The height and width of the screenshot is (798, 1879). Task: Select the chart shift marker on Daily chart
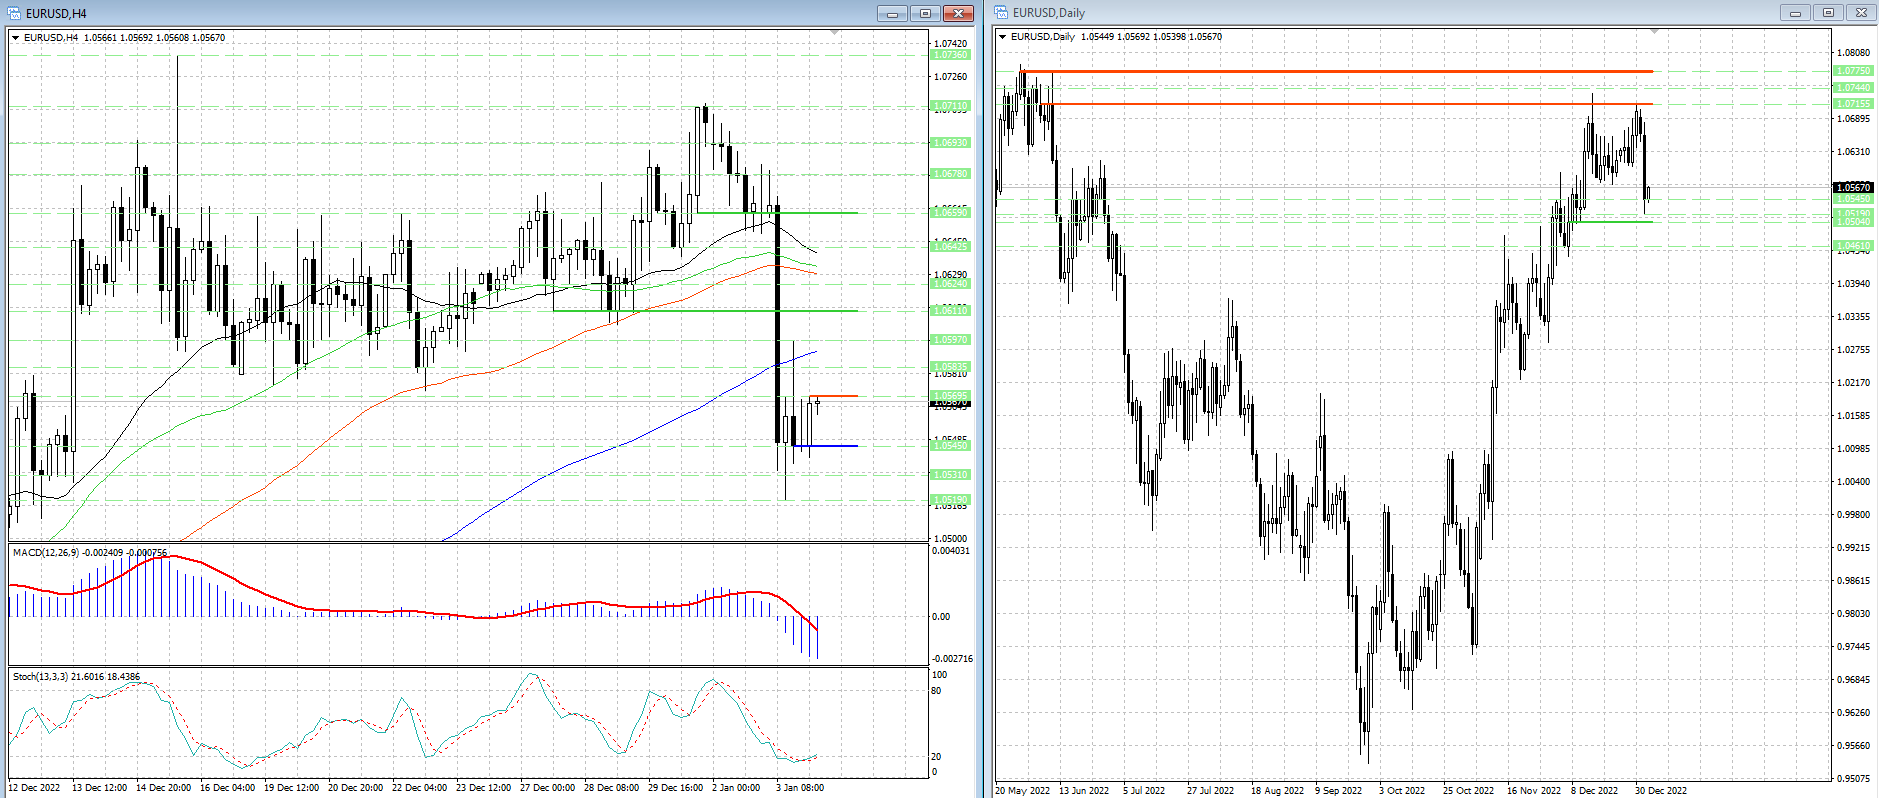click(x=1654, y=32)
